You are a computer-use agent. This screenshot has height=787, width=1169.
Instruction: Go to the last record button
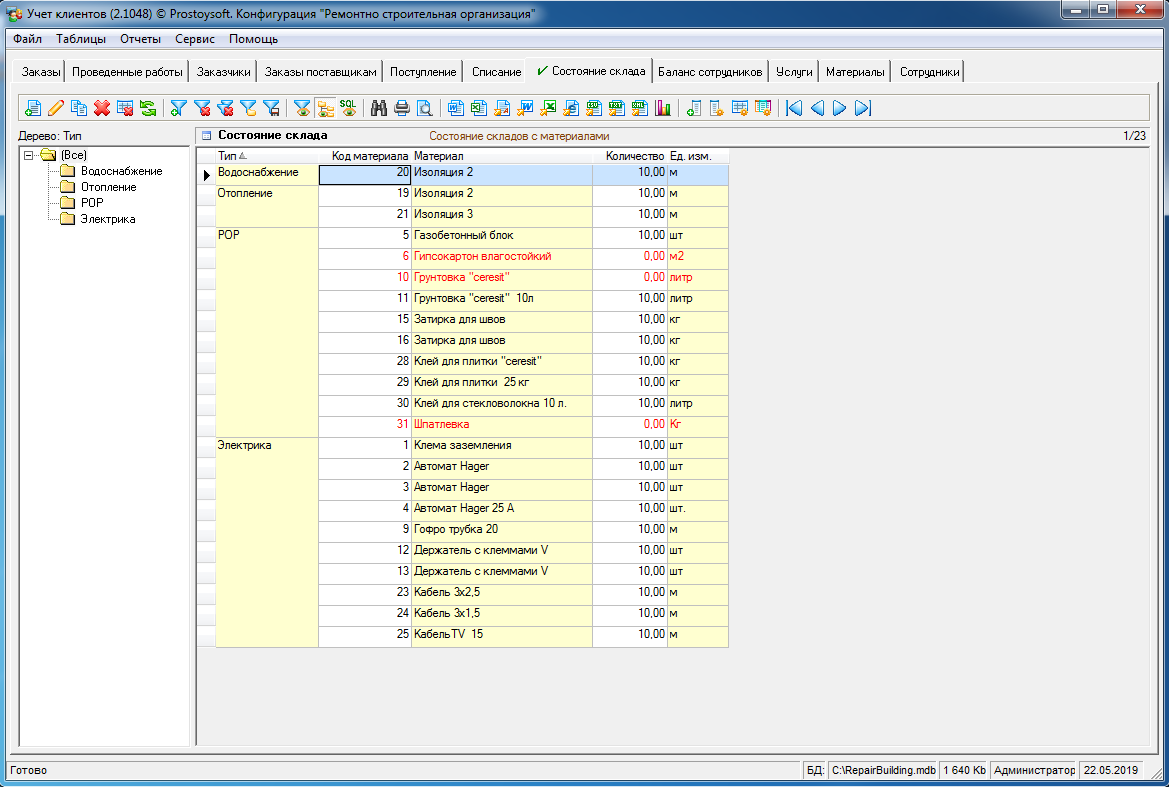[x=863, y=108]
